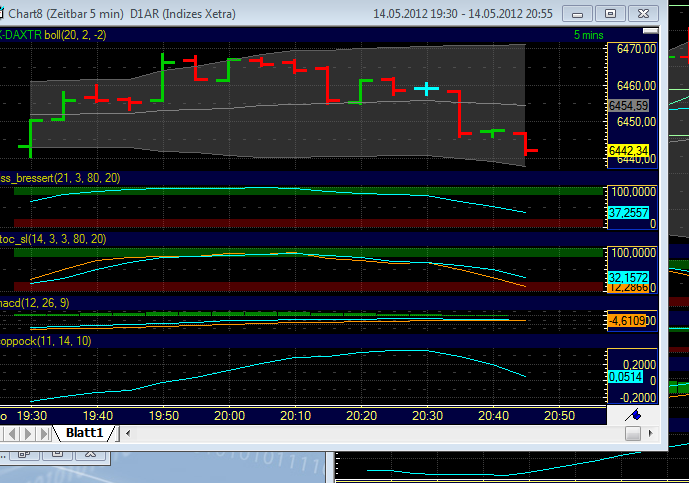Click the 6460,00 price axis label

(x=636, y=86)
